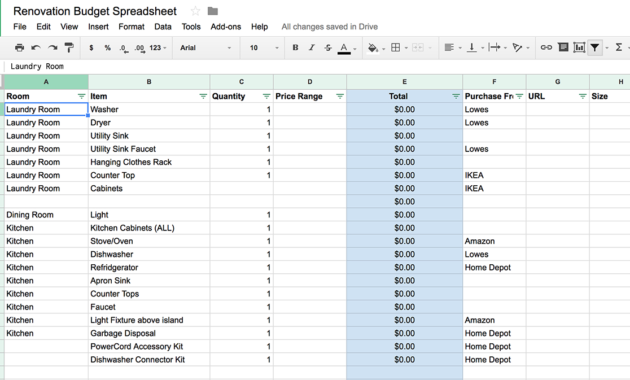Screen dimensions: 630x380
Task: Open the Price Range column filter
Action: pyautogui.click(x=340, y=96)
